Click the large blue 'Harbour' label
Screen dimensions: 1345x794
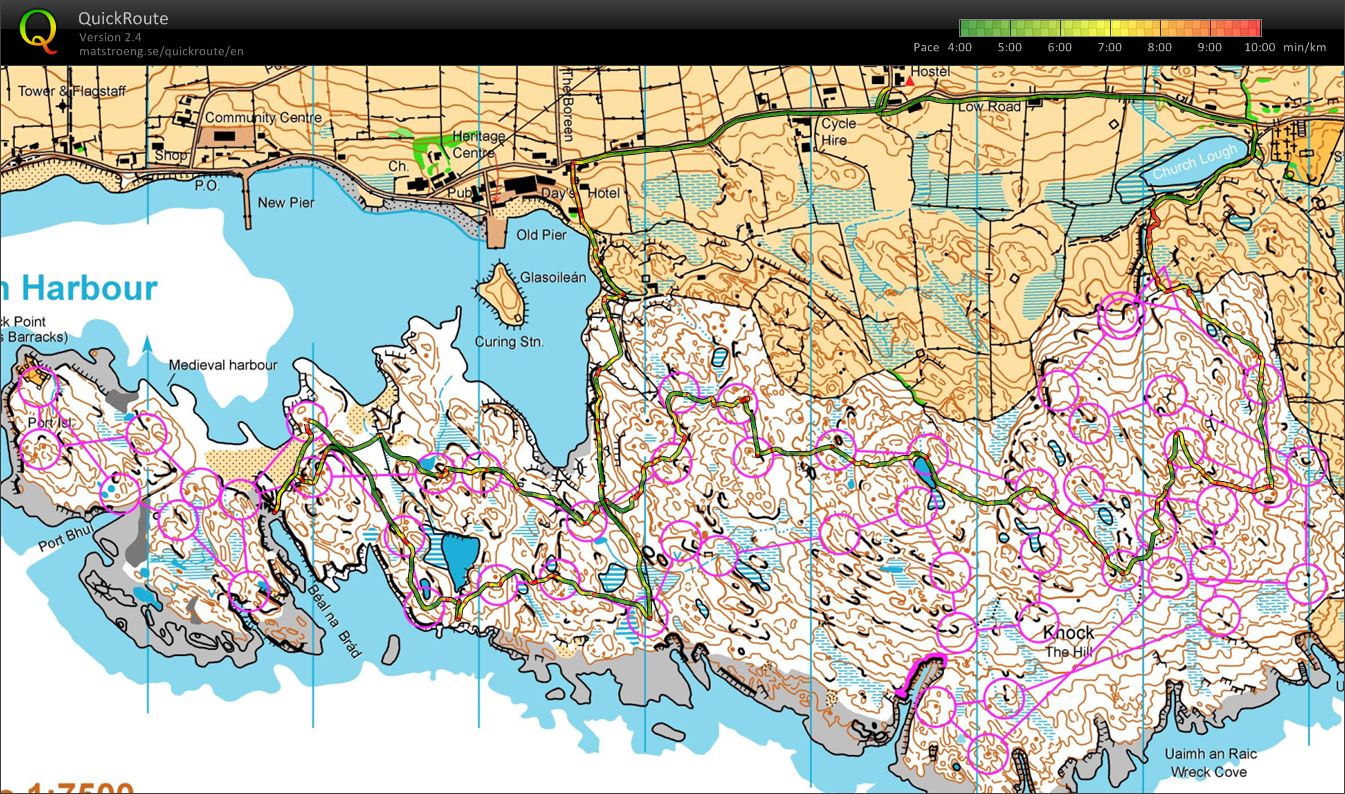coord(90,288)
